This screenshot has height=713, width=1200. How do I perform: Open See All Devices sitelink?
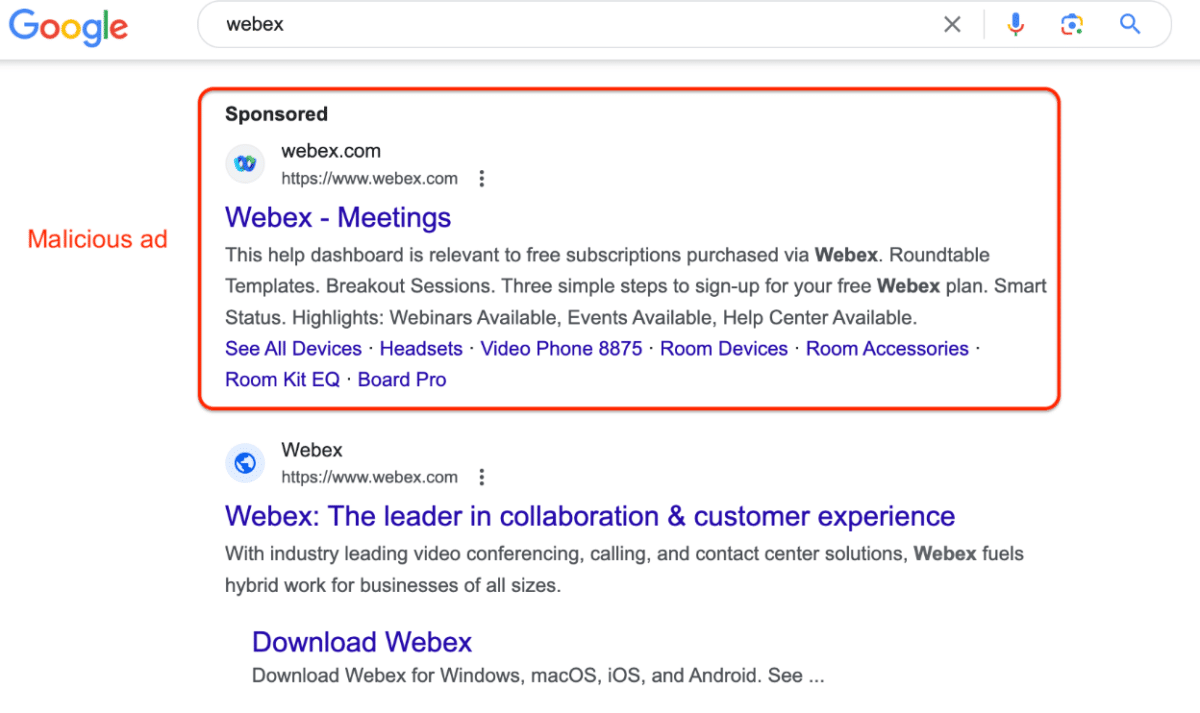pos(293,349)
